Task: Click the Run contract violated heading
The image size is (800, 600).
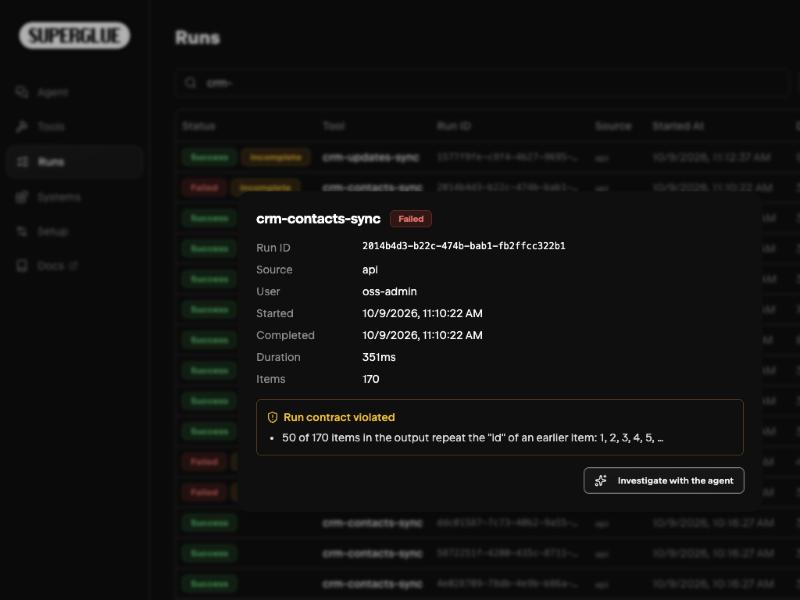Action: point(339,417)
